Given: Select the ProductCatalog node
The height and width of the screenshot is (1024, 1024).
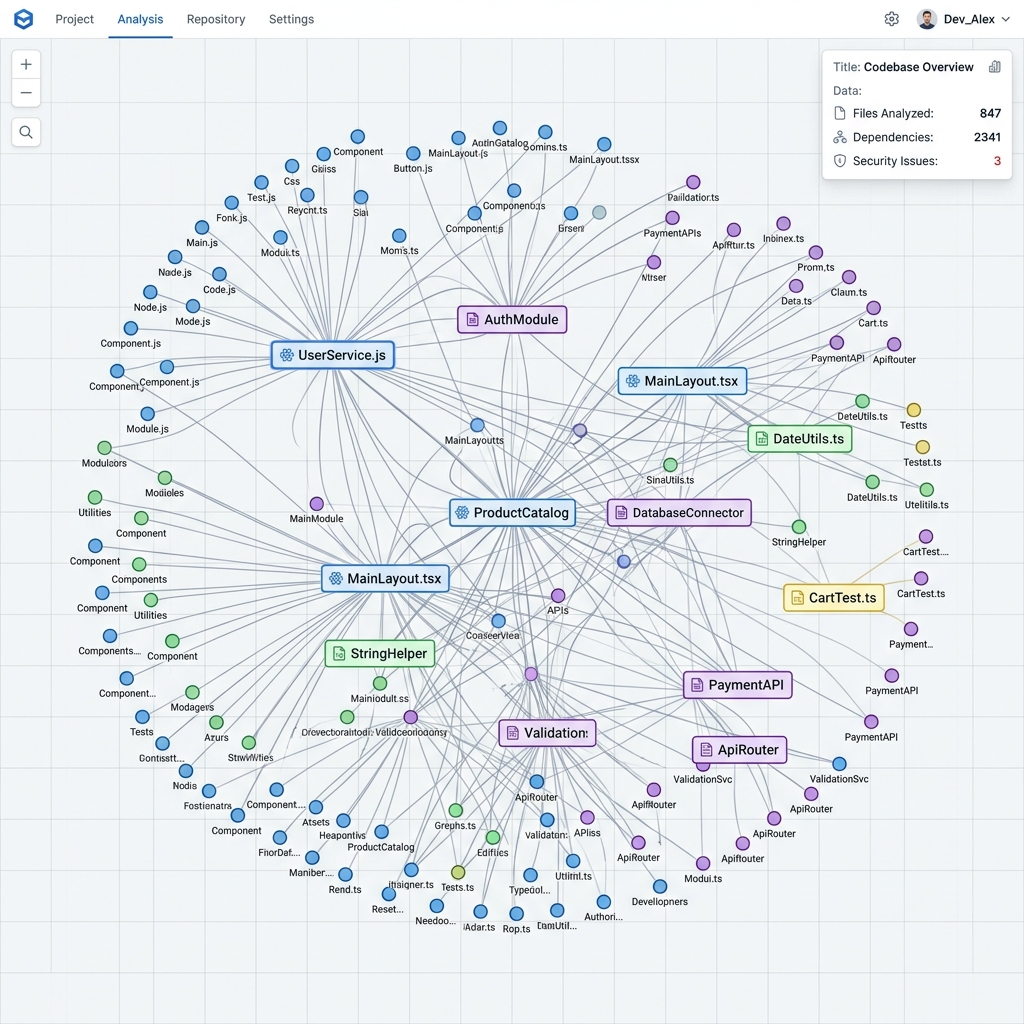Looking at the screenshot, I should tap(513, 513).
